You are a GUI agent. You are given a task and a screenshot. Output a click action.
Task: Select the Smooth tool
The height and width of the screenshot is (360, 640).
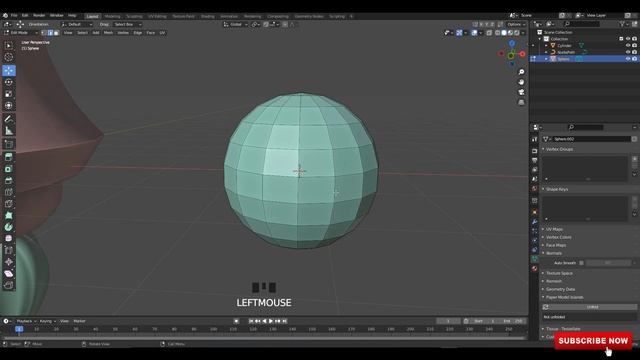tap(9, 238)
